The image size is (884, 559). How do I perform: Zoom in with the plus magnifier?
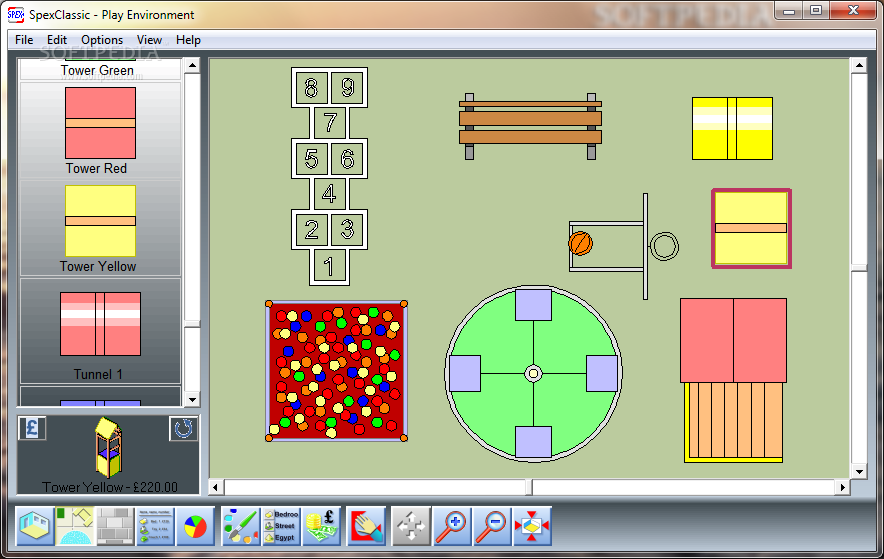[x=452, y=526]
